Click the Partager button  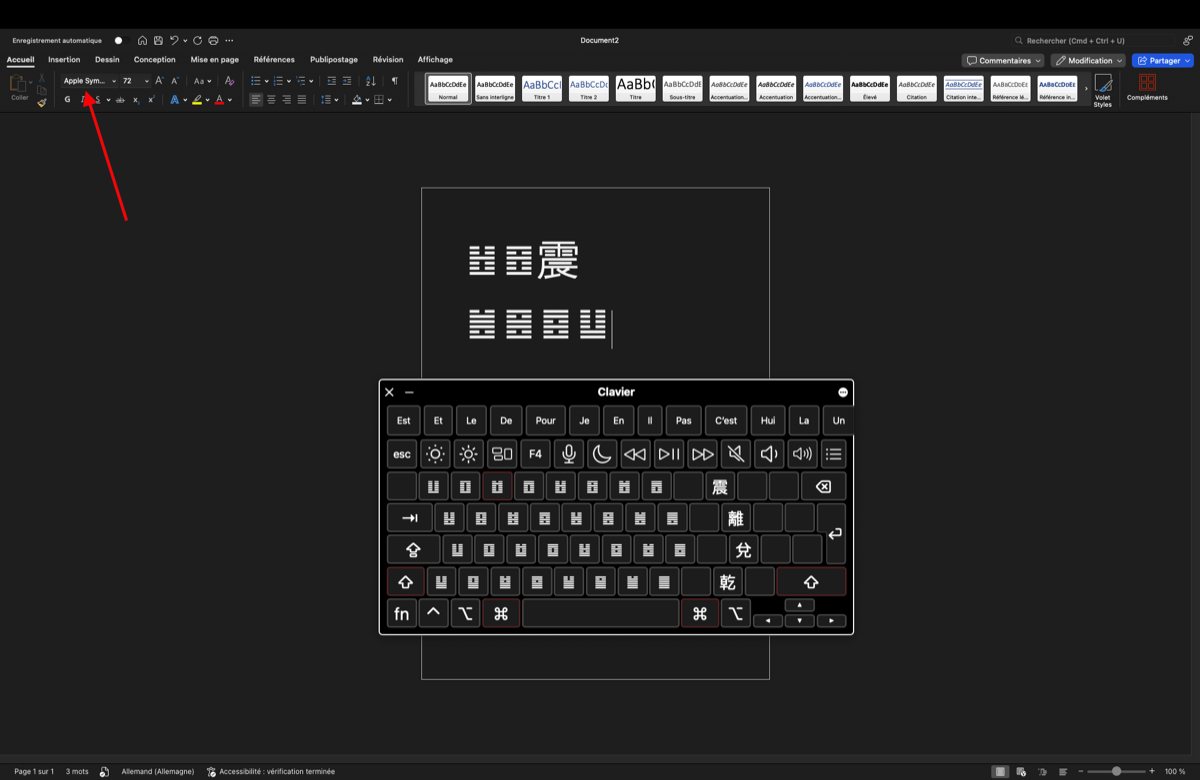(x=1161, y=60)
